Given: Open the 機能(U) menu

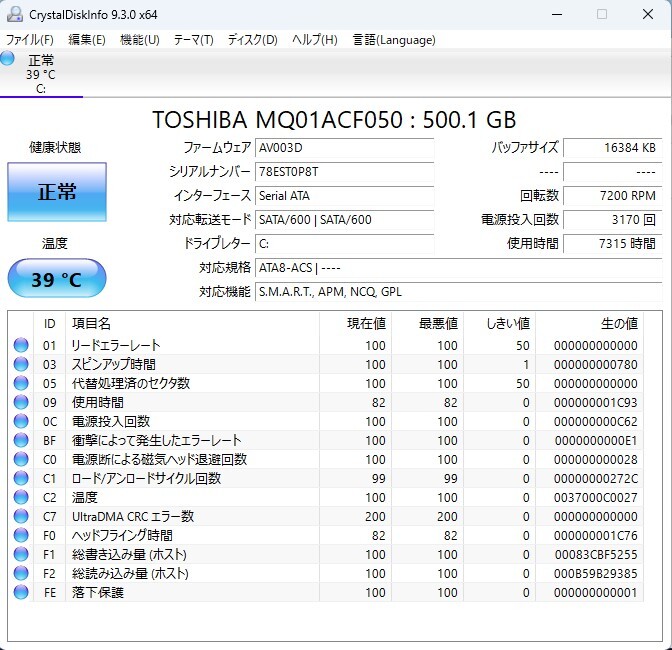Looking at the screenshot, I should 139,40.
